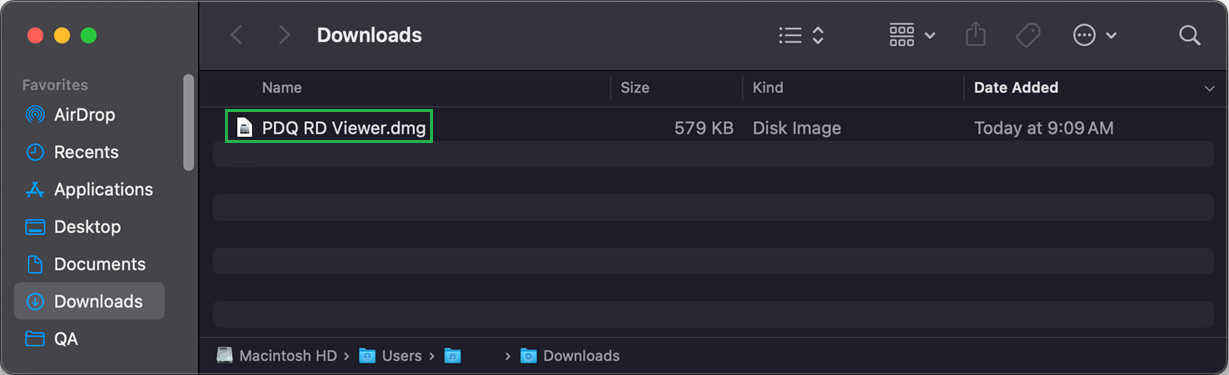Click the forward navigation arrow

284,35
